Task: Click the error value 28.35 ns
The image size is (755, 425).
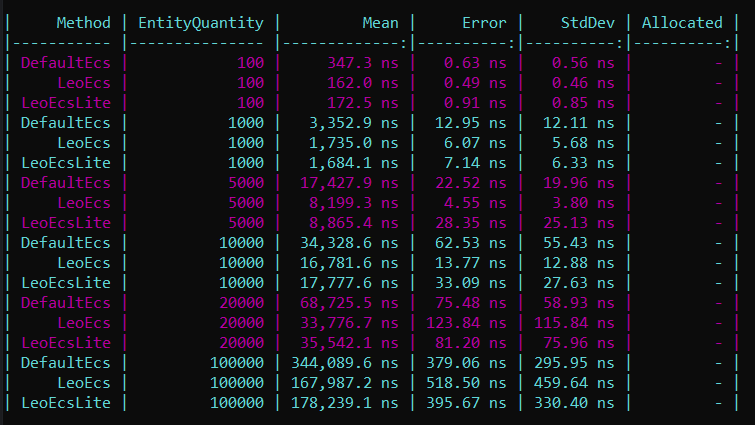Action: point(470,222)
